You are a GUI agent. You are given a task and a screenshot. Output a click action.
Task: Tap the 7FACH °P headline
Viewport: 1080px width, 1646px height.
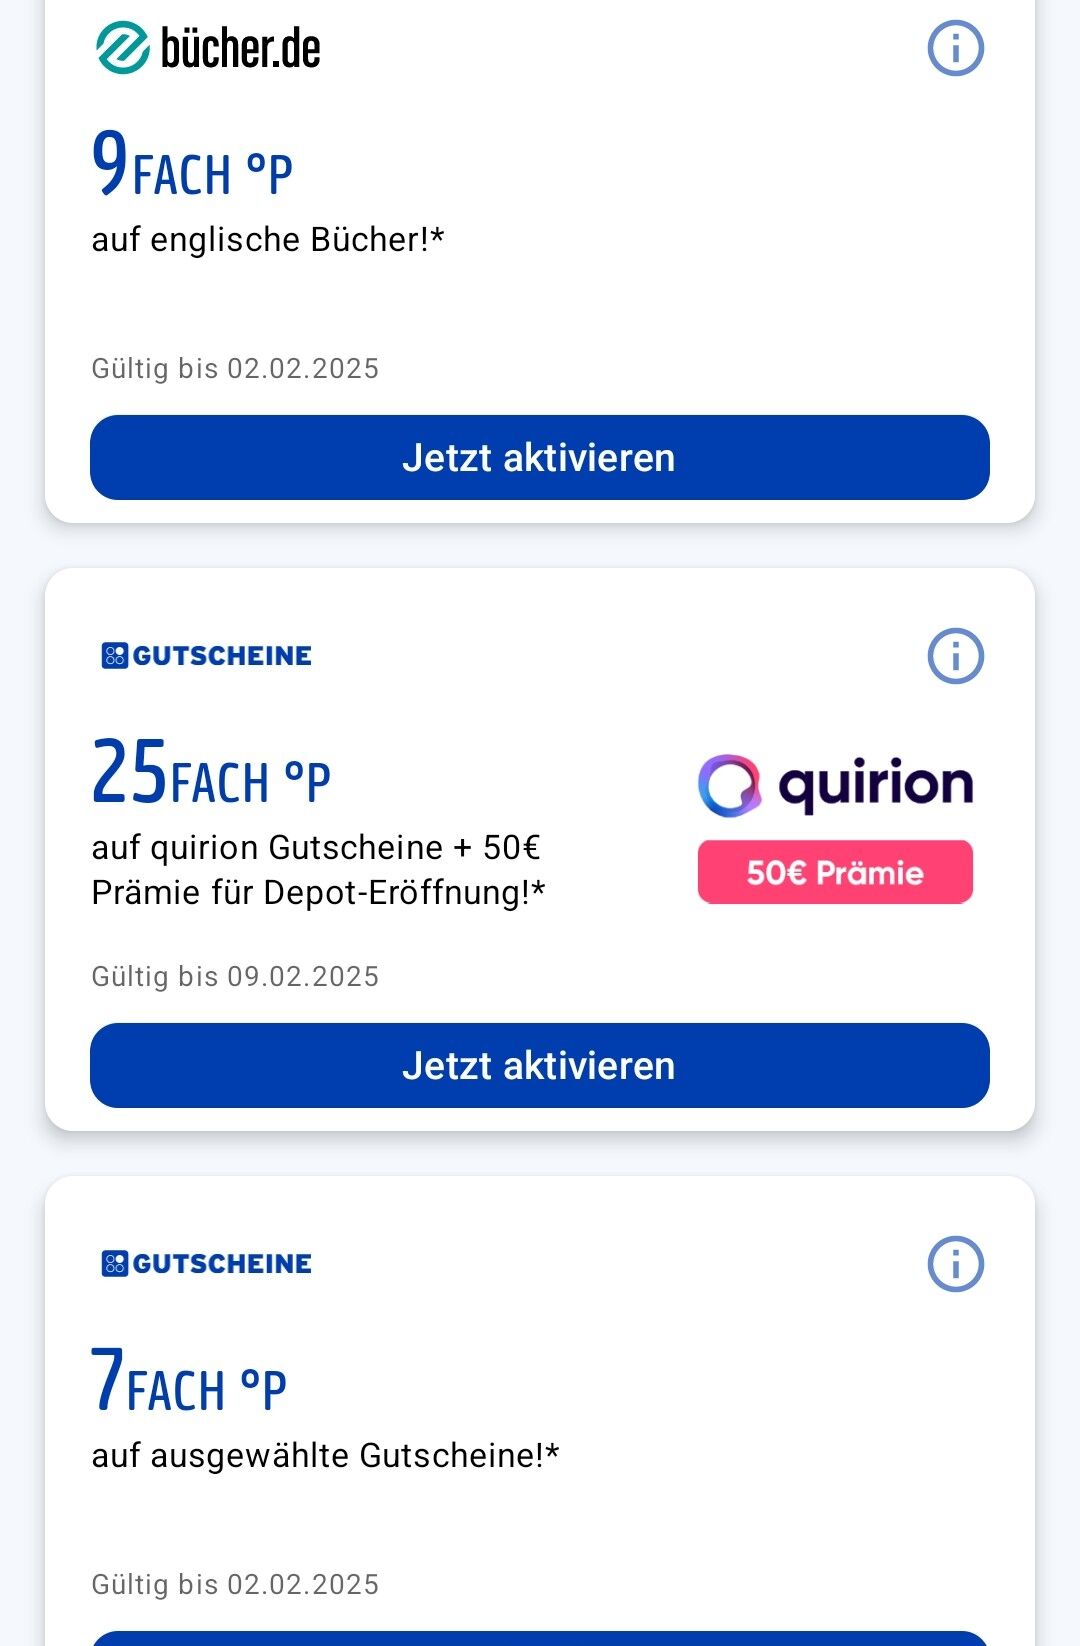189,1380
